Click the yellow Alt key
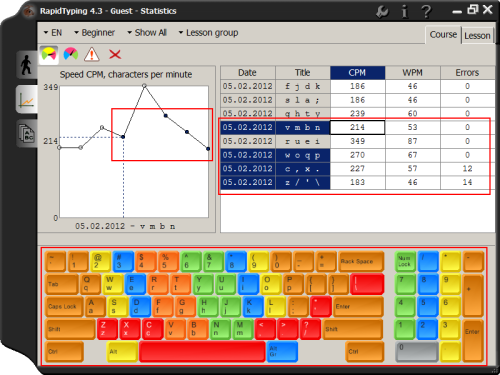Viewport: 500px width, 375px height. click(122, 352)
